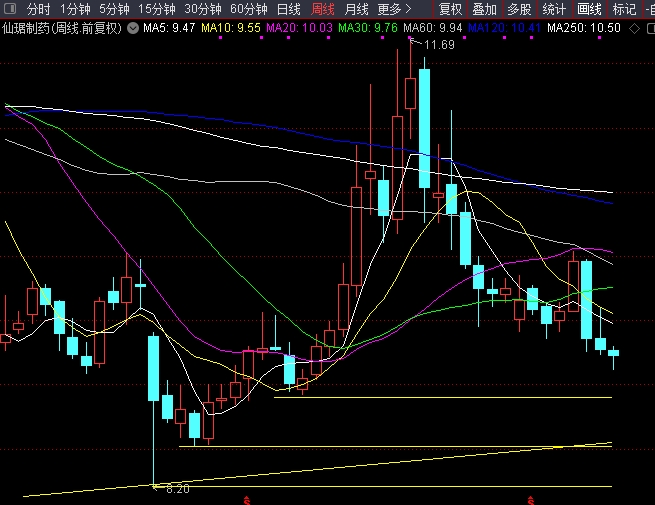Click the panel layout icon at top-left
Viewport: 655px width, 505px height.
pos(10,8)
